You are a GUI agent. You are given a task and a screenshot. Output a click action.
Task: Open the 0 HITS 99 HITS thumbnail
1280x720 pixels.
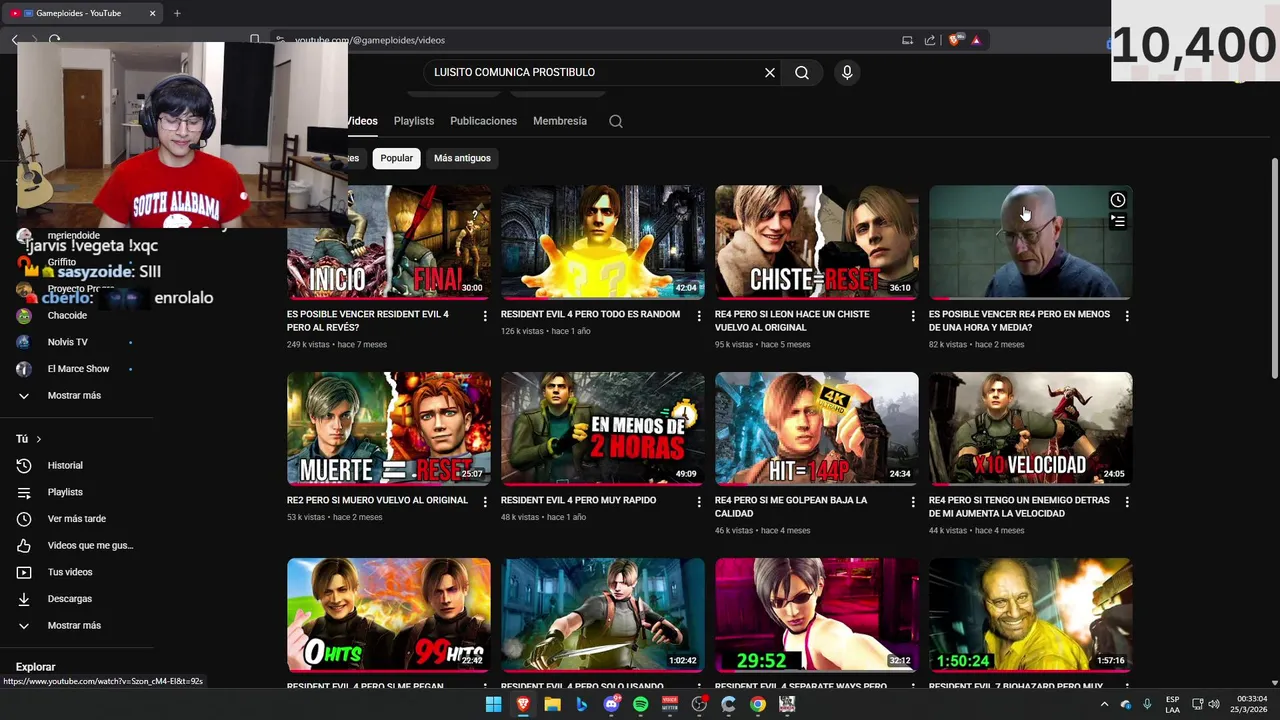(x=389, y=614)
